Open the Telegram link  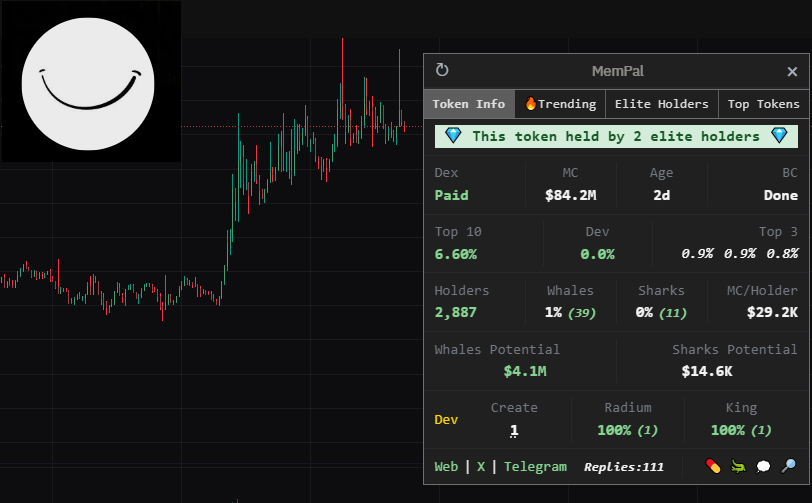point(535,467)
